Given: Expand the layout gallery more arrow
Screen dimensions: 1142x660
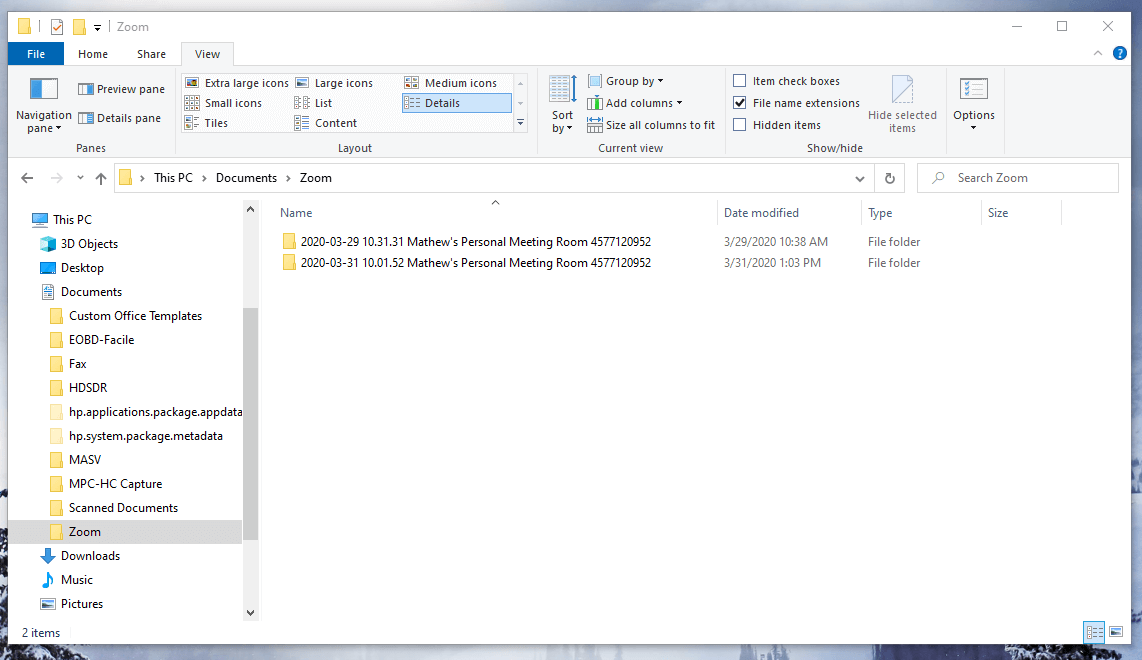Looking at the screenshot, I should point(521,123).
